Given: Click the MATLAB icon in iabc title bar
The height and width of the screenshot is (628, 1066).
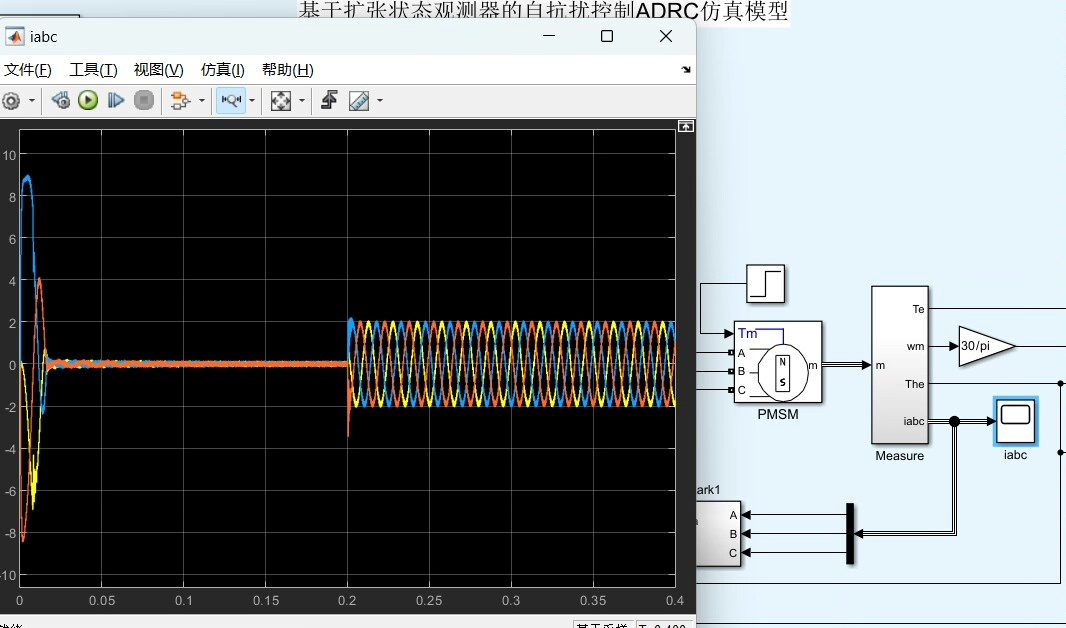Looking at the screenshot, I should [14, 37].
